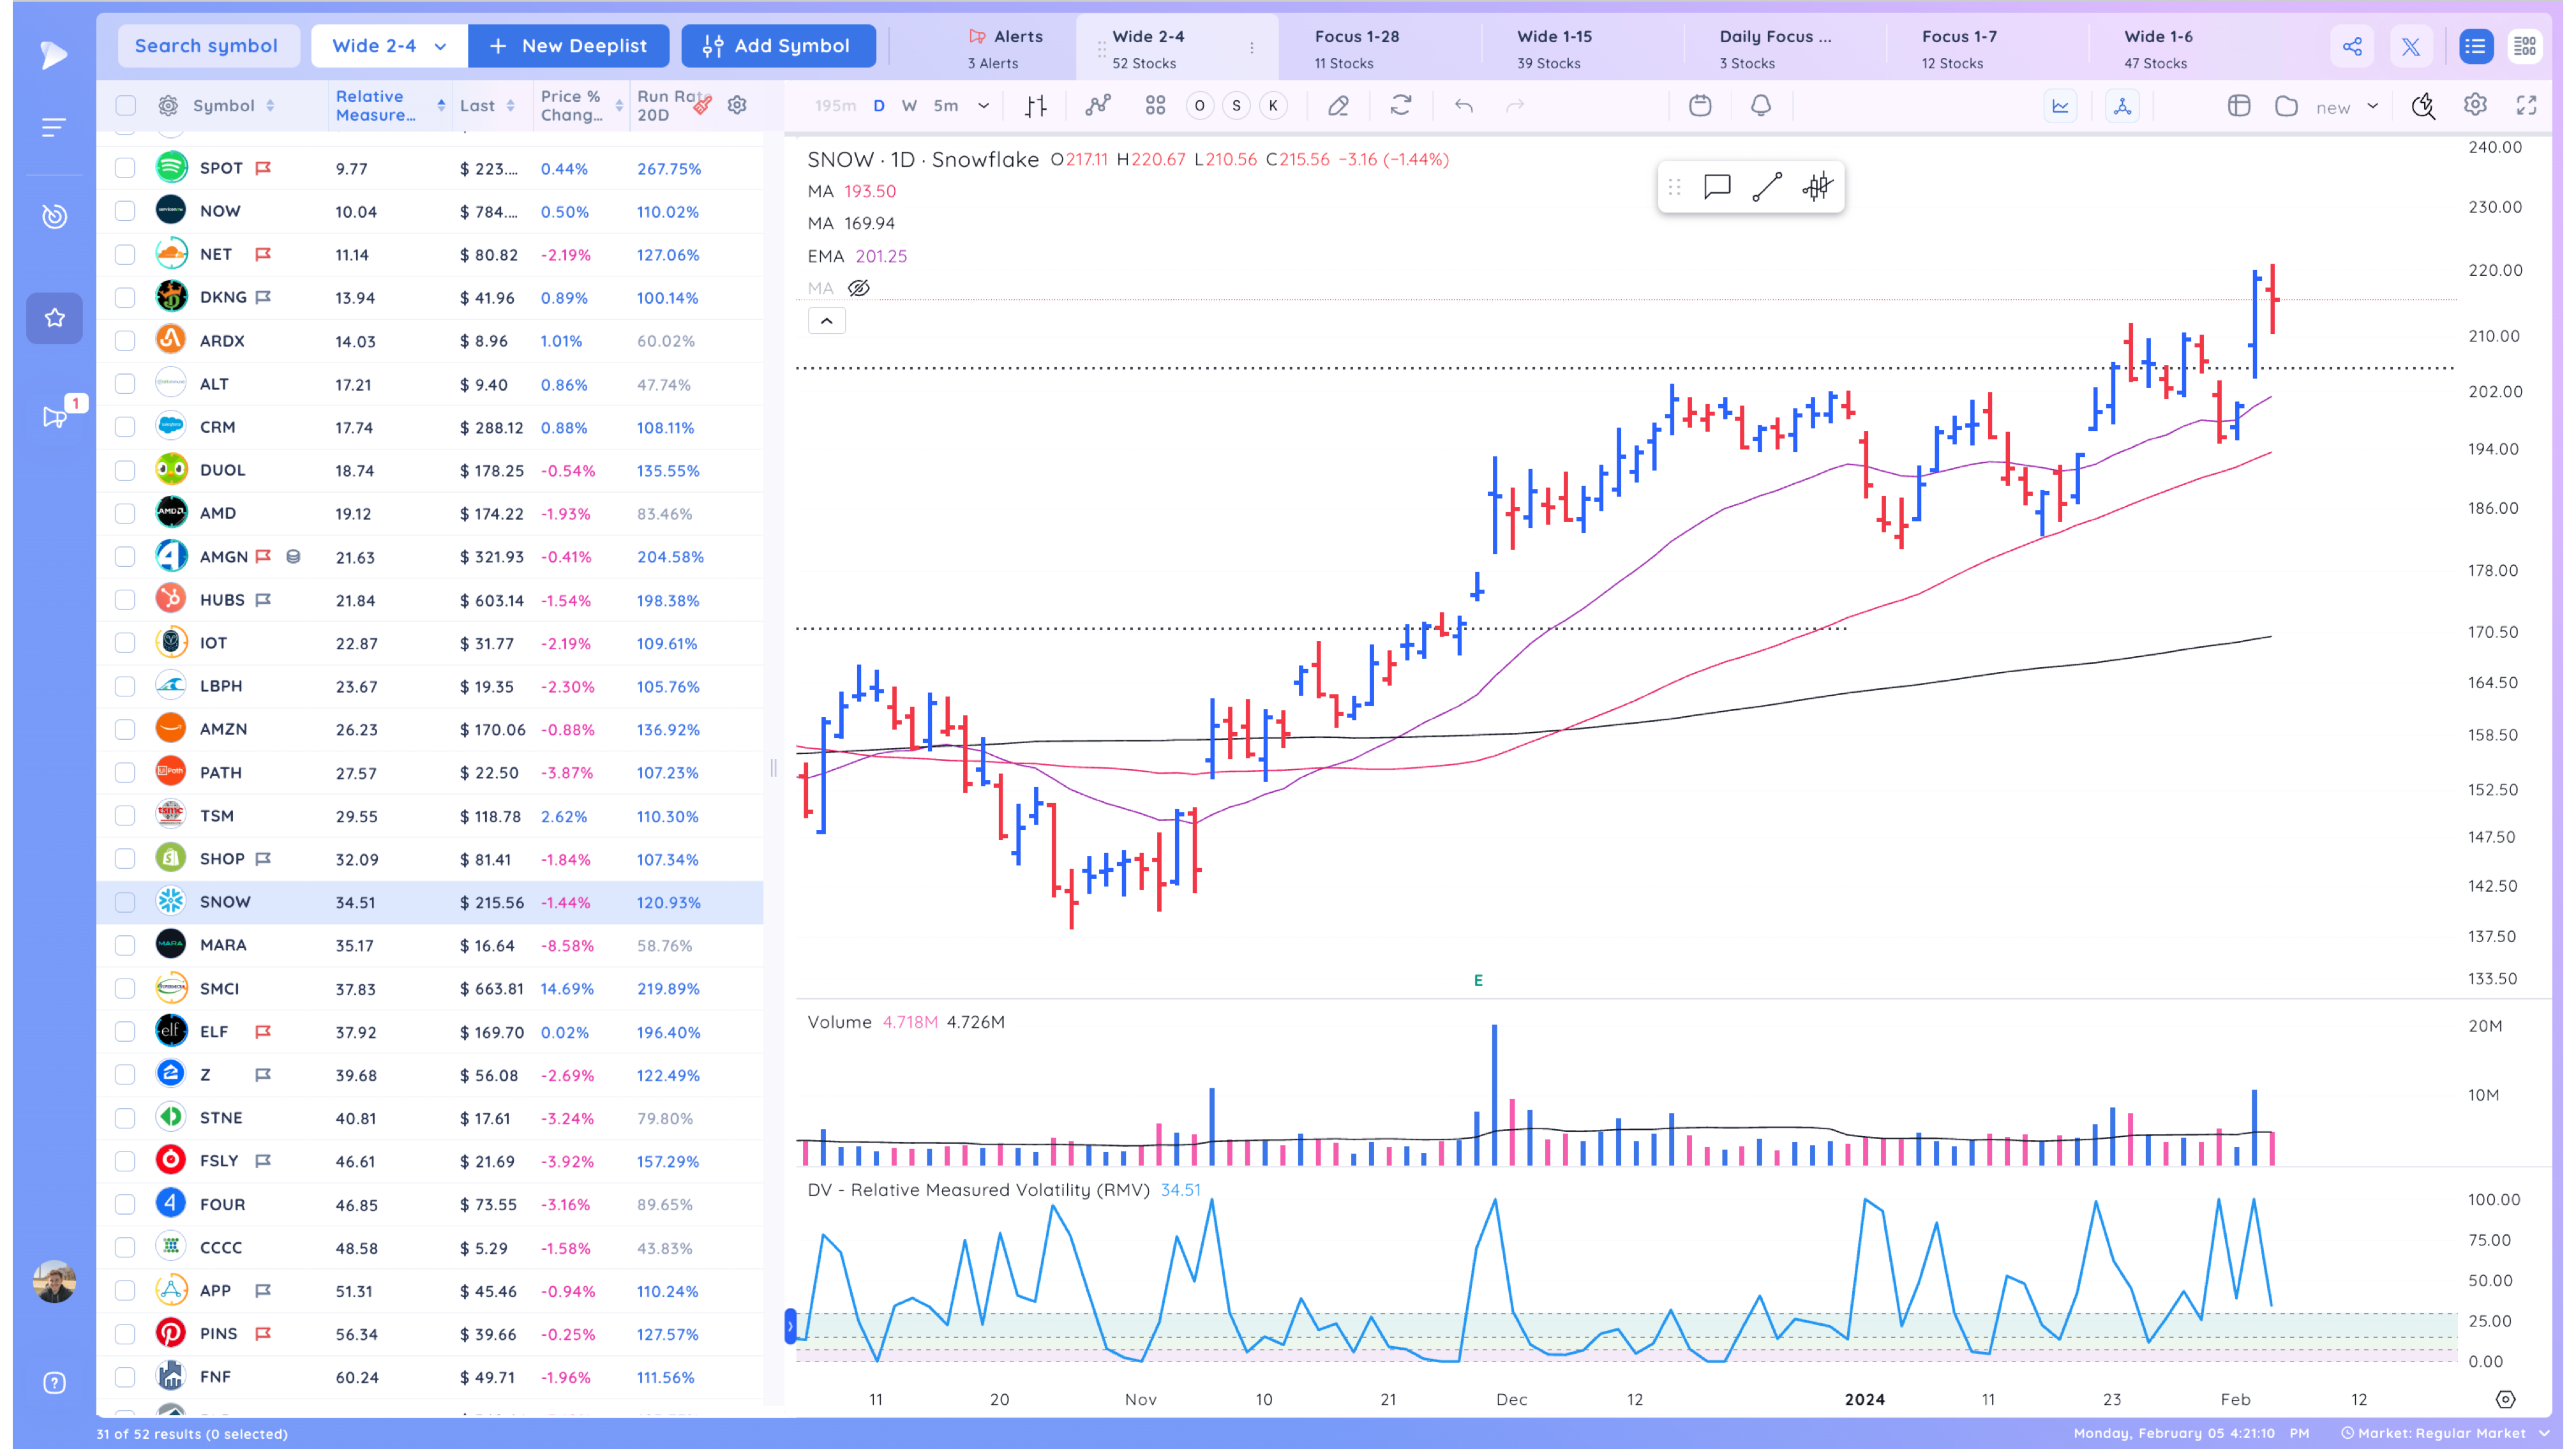Image resolution: width=2576 pixels, height=1449 pixels.
Task: Select the D daily timeframe
Action: 879,106
